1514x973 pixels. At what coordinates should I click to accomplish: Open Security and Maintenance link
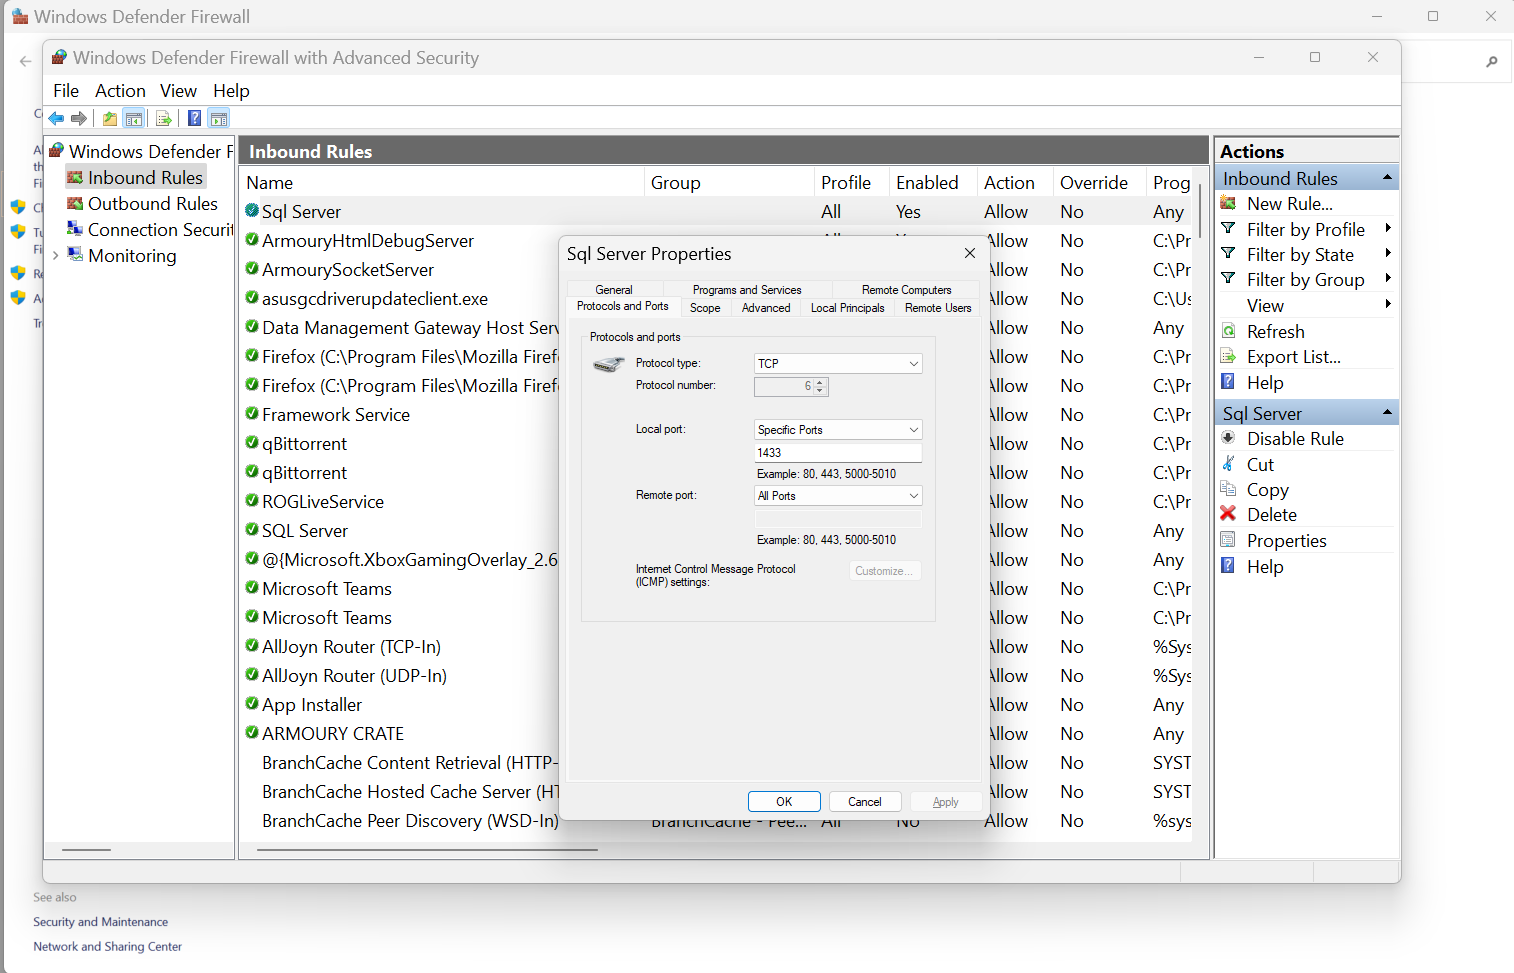tap(100, 922)
